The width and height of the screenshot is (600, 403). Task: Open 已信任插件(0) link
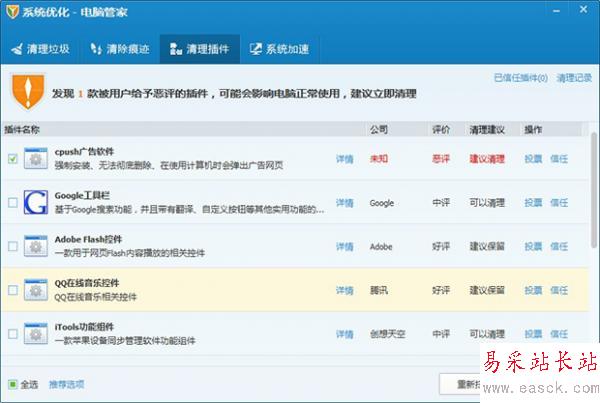[x=521, y=78]
